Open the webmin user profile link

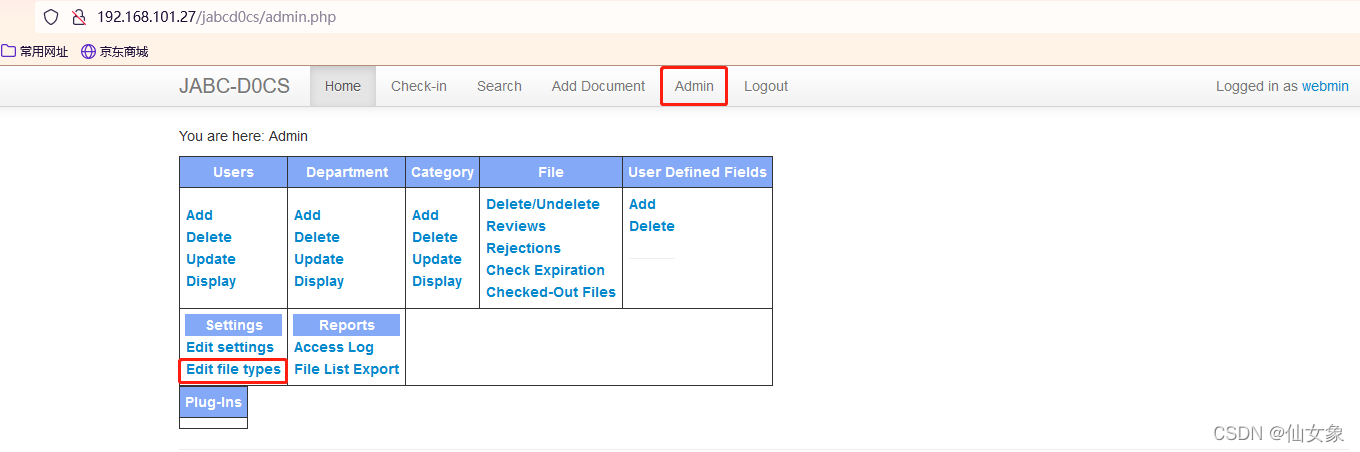click(1325, 86)
